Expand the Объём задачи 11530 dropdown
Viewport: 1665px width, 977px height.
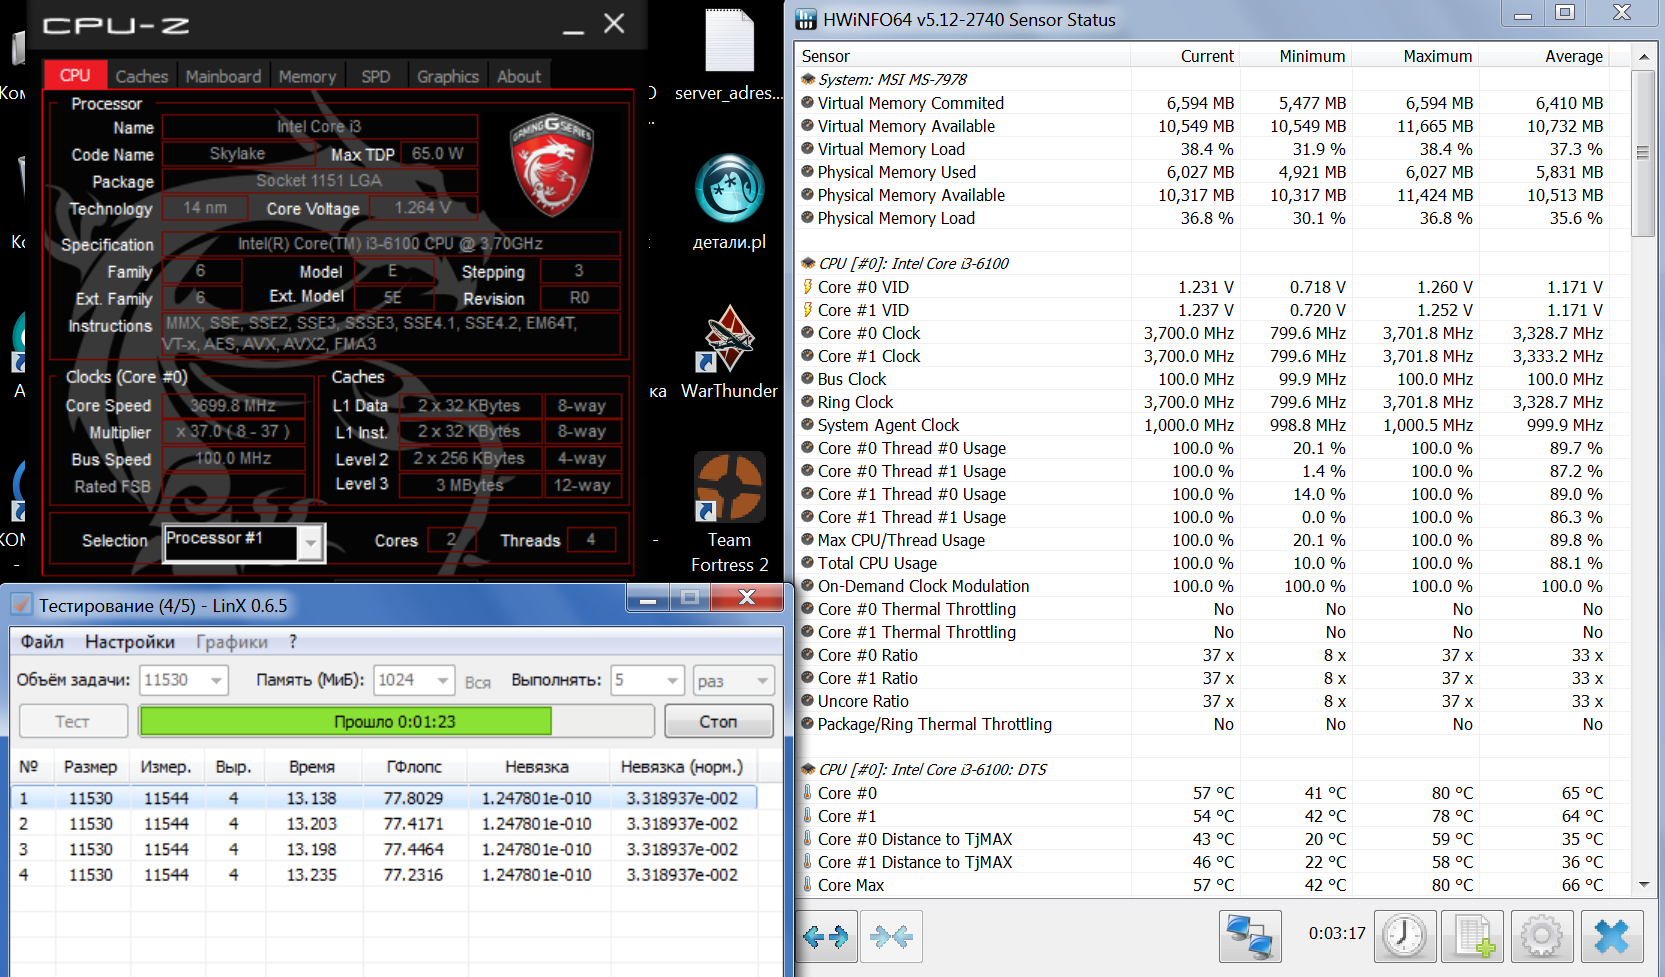coord(216,680)
